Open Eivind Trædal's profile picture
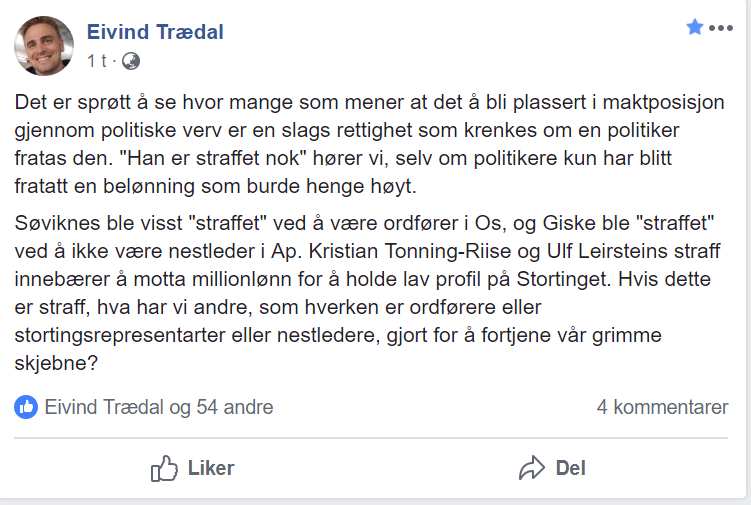Screen dimensions: 751x505 (x=44, y=46)
